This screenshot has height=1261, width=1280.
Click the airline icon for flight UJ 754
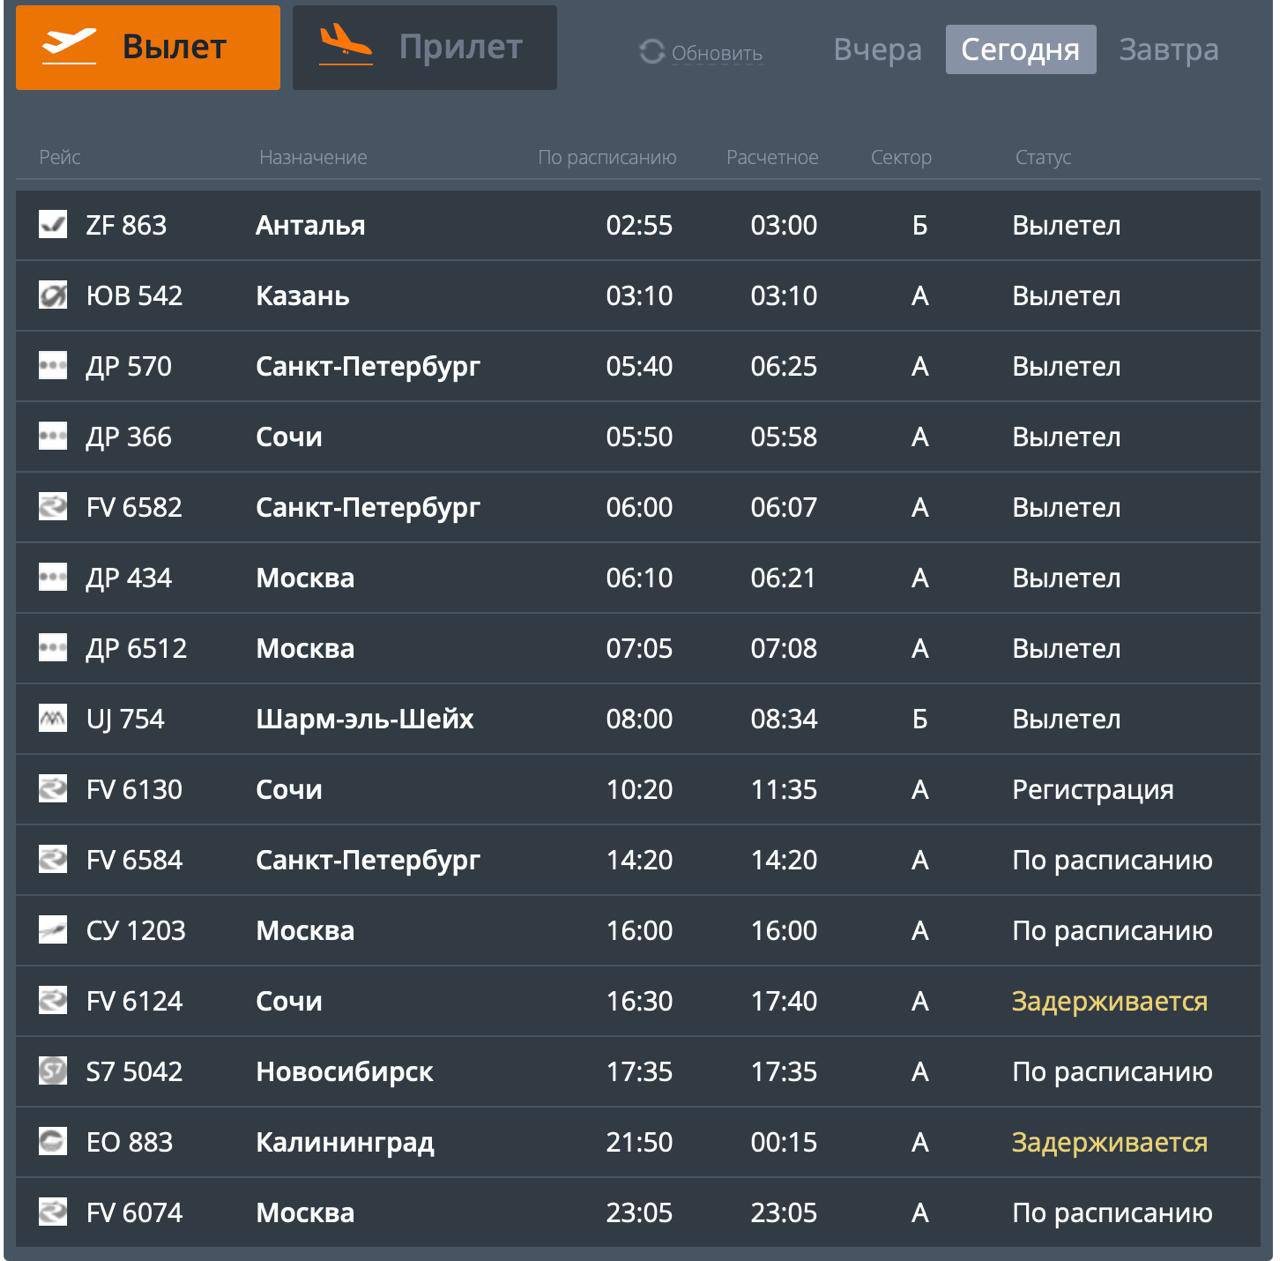coord(53,718)
